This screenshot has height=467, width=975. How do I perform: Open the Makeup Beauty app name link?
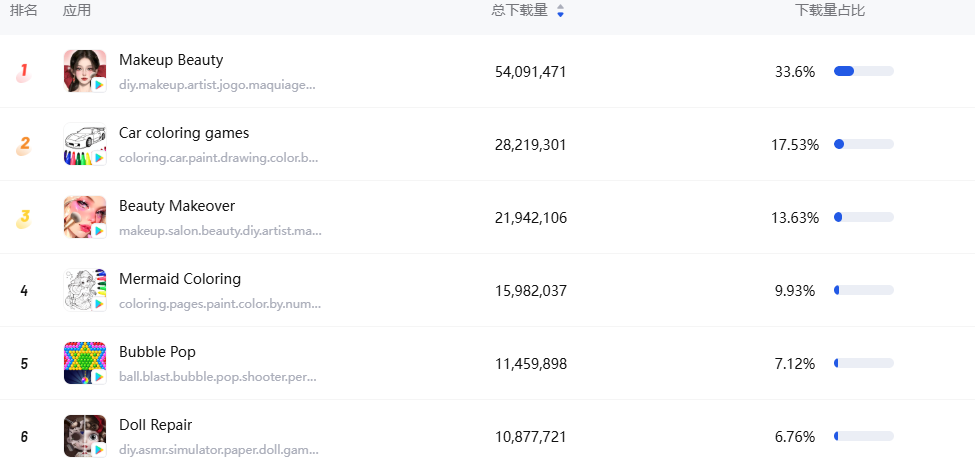coord(171,60)
